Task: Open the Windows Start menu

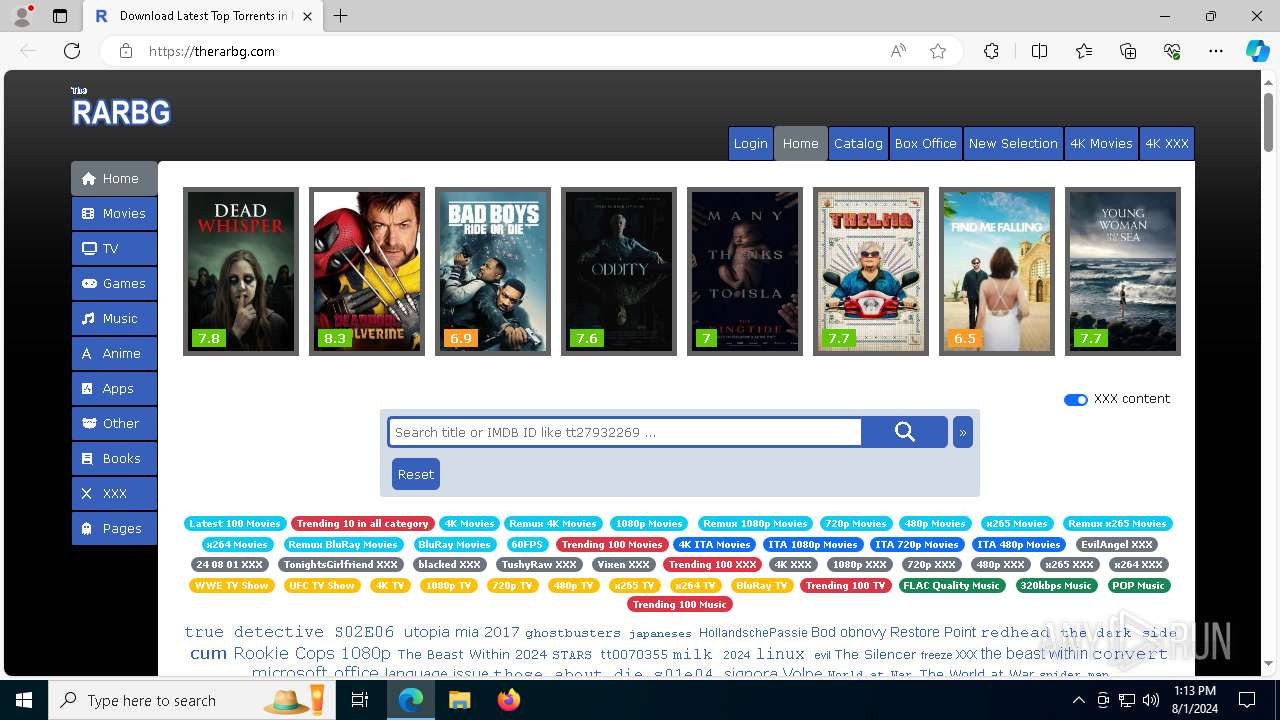Action: (24, 700)
